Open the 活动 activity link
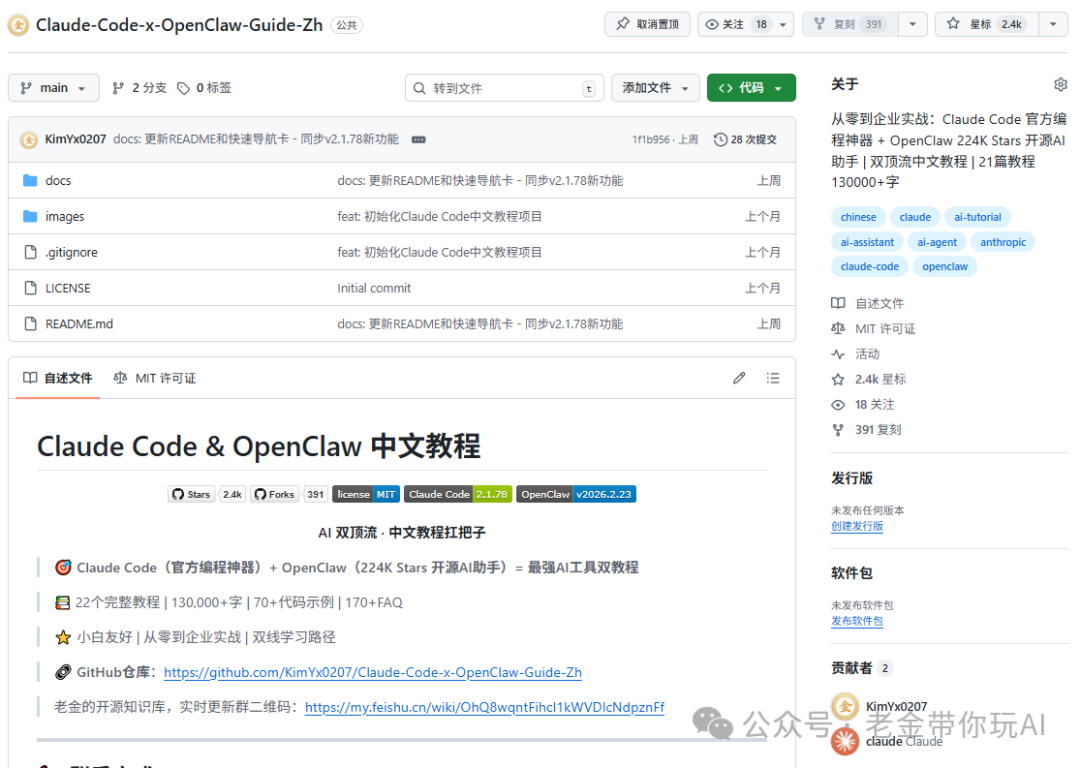 point(855,354)
